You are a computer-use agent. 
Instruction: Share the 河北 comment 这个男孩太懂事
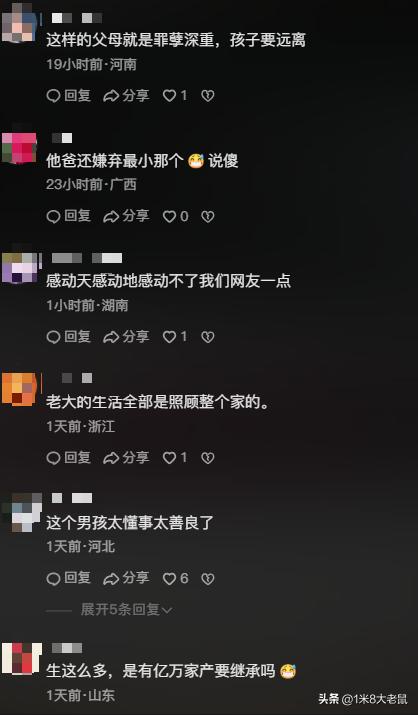point(126,578)
